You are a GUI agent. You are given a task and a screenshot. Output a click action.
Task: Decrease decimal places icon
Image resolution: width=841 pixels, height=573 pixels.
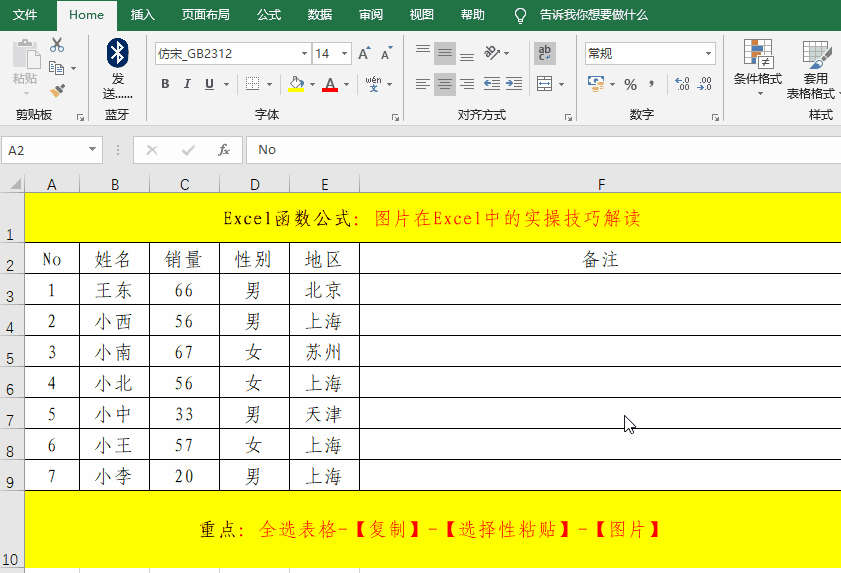(x=704, y=84)
